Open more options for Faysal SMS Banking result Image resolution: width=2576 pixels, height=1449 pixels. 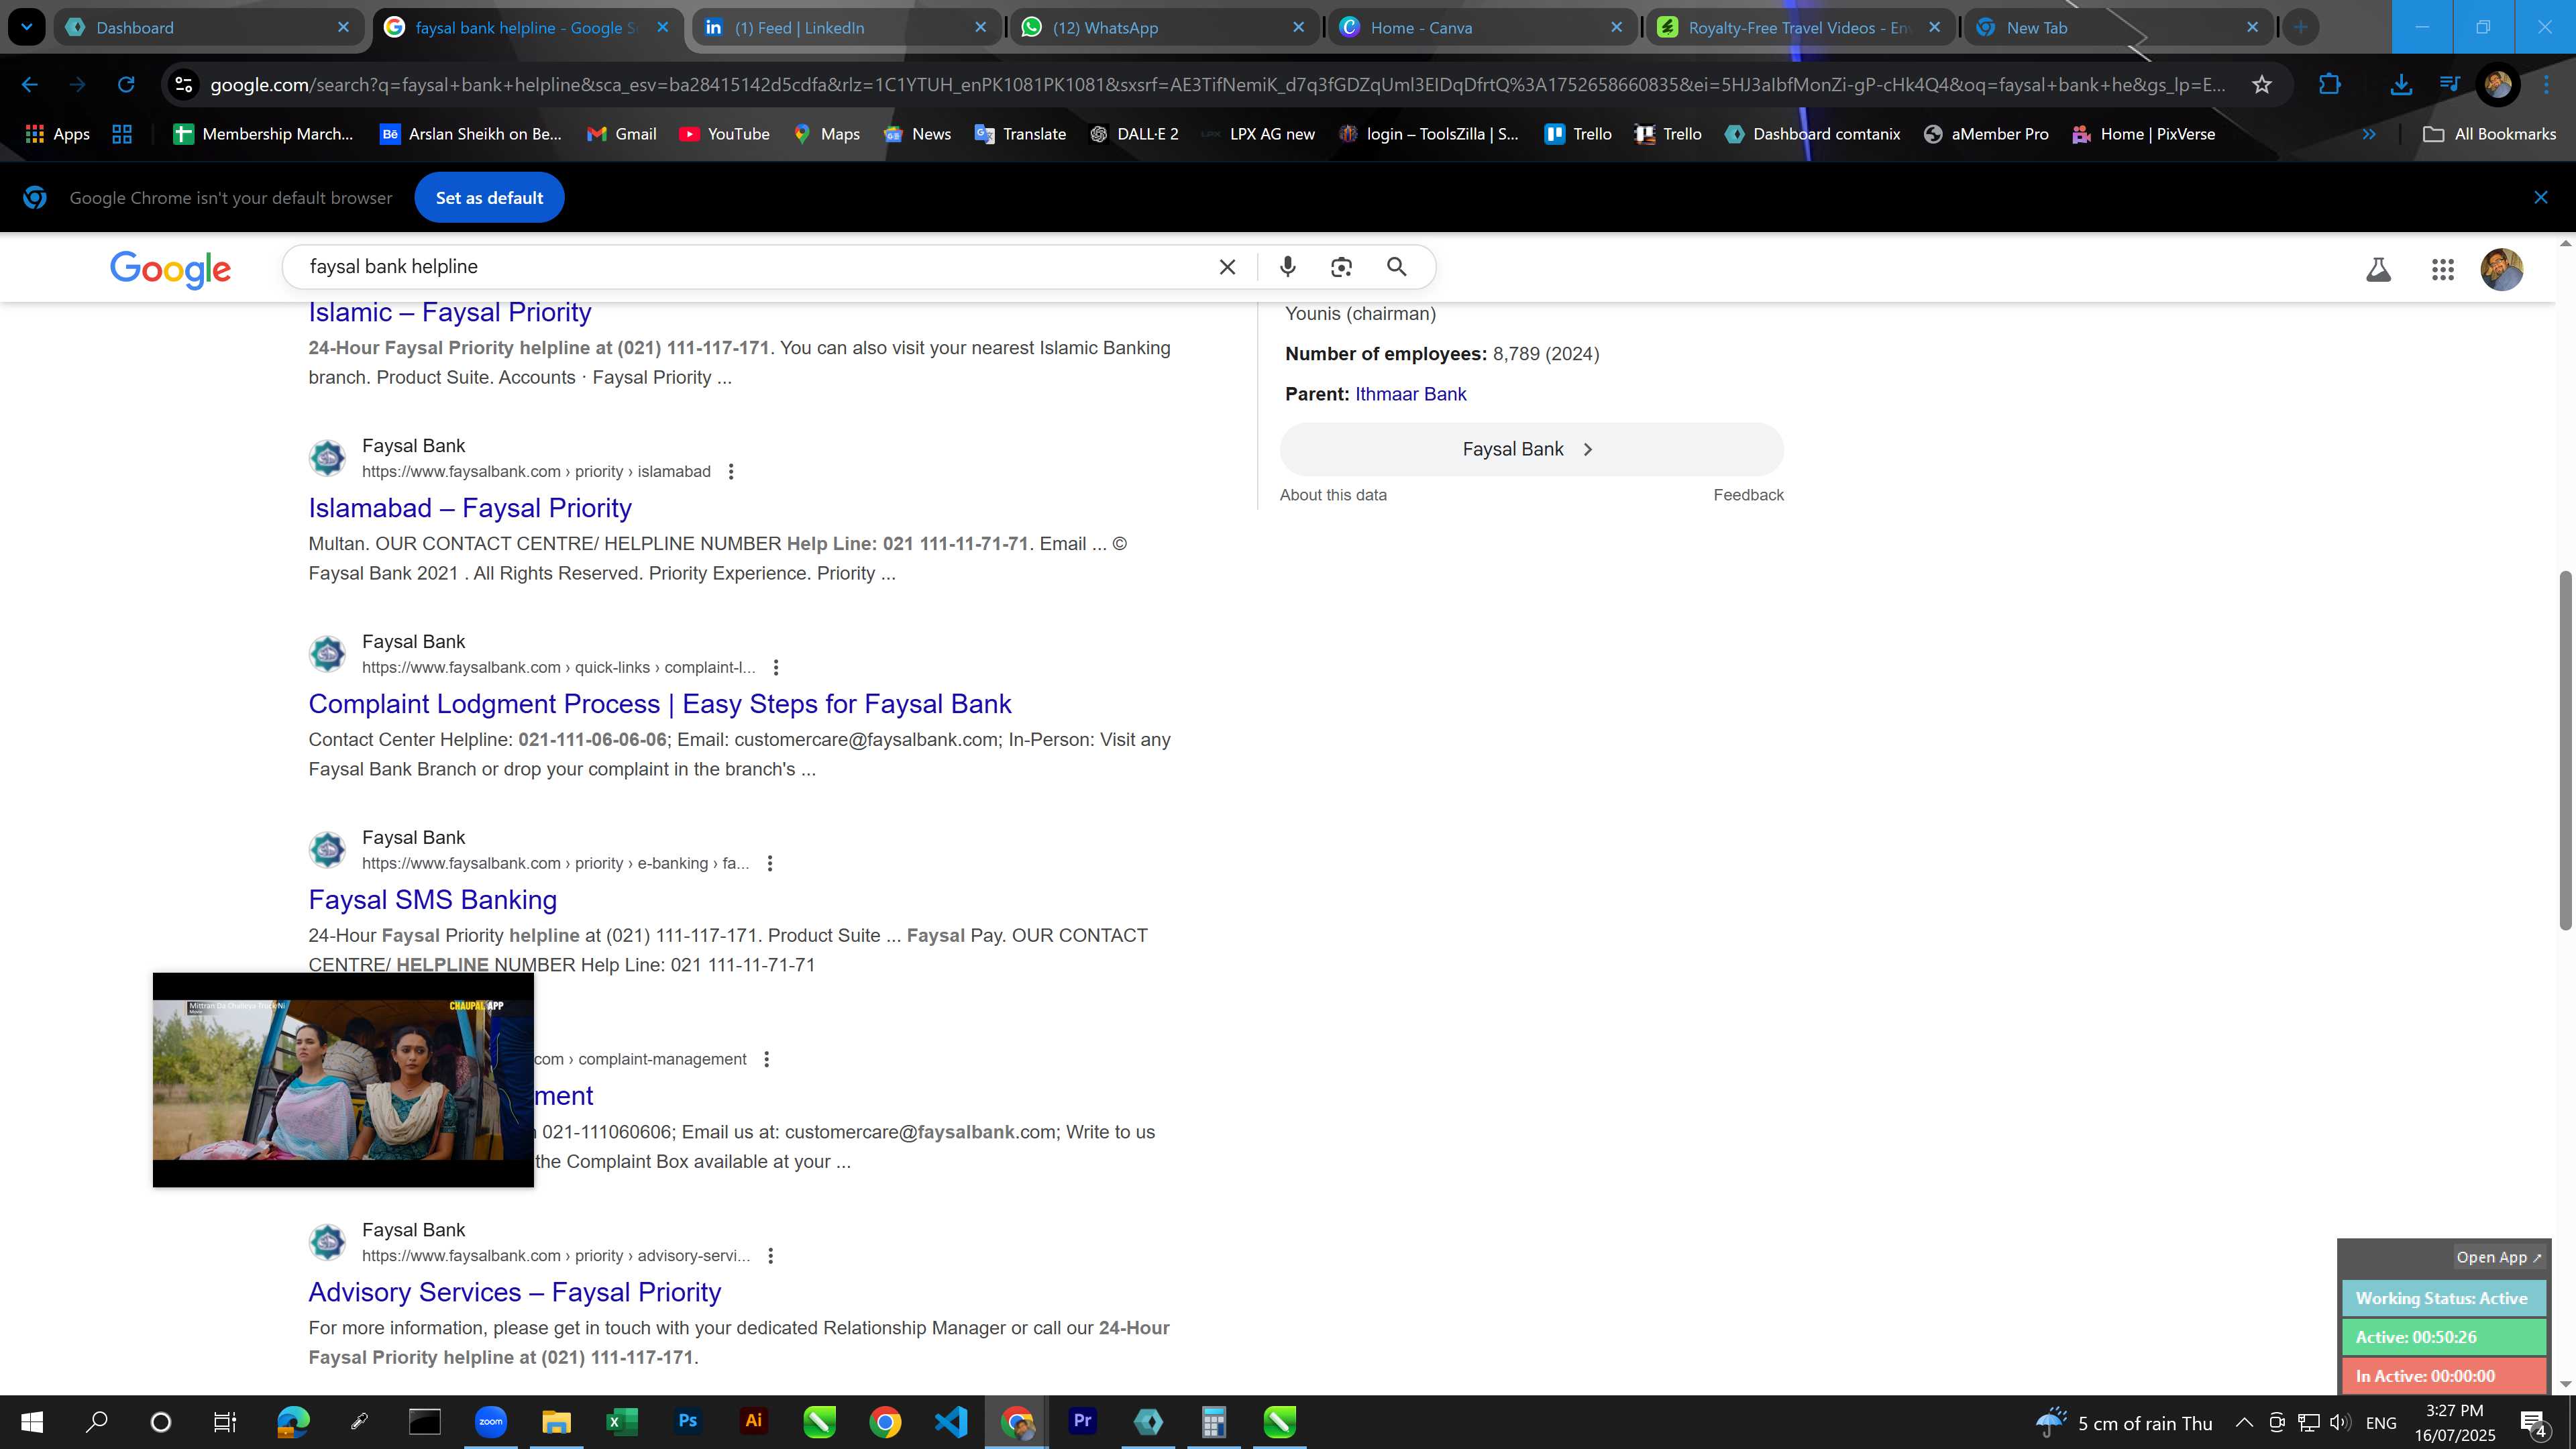click(770, 864)
